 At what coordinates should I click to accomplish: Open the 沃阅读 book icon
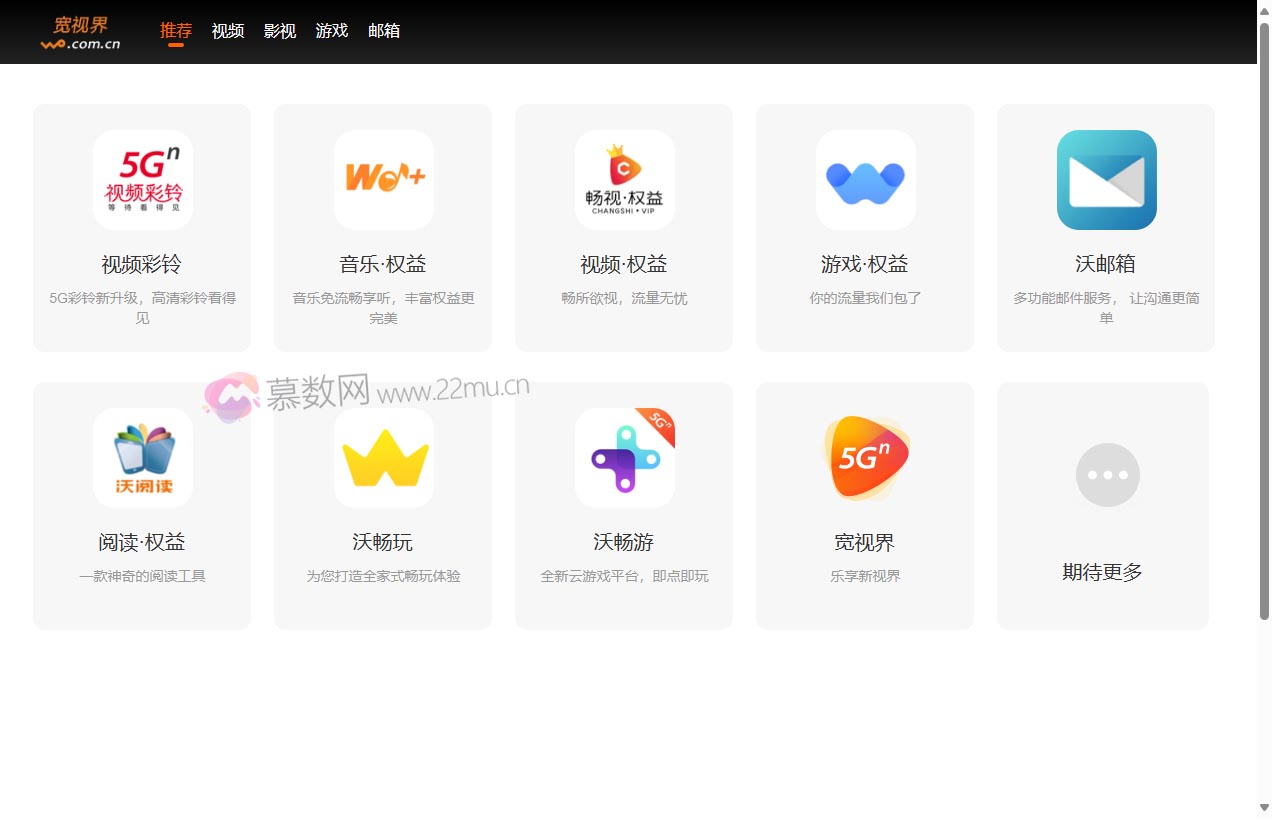click(143, 458)
